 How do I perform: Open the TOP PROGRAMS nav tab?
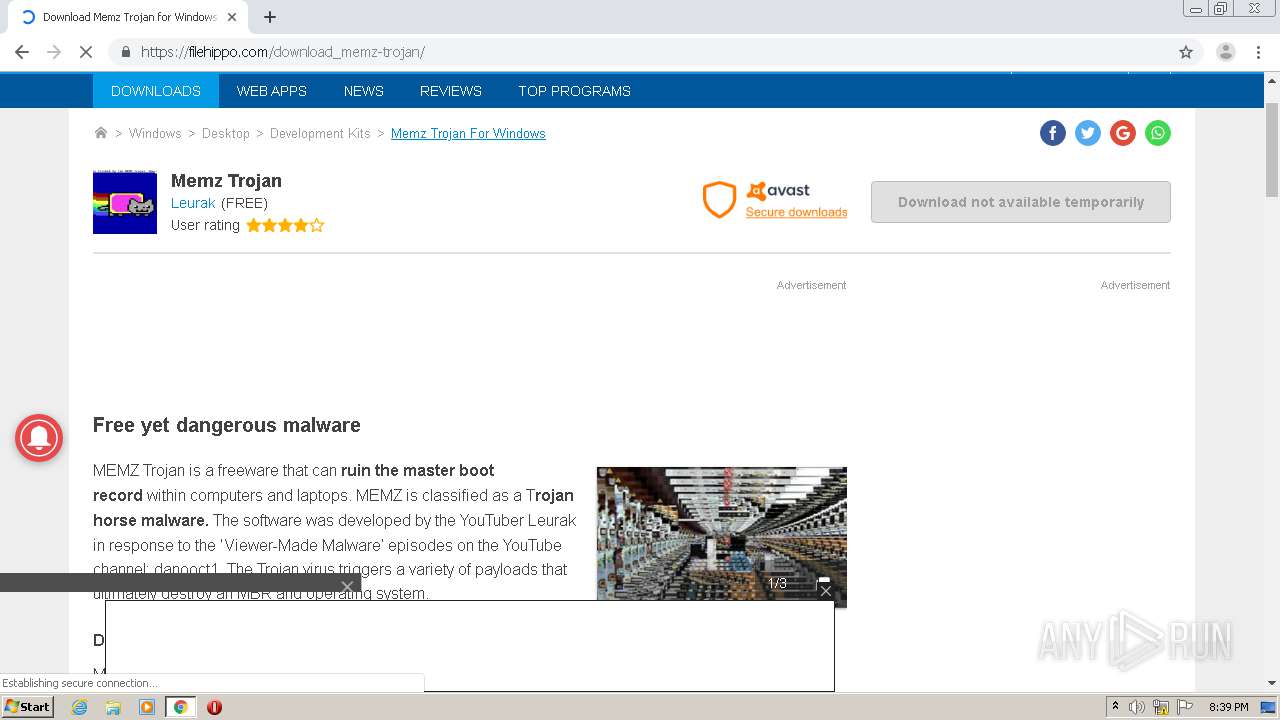[574, 91]
